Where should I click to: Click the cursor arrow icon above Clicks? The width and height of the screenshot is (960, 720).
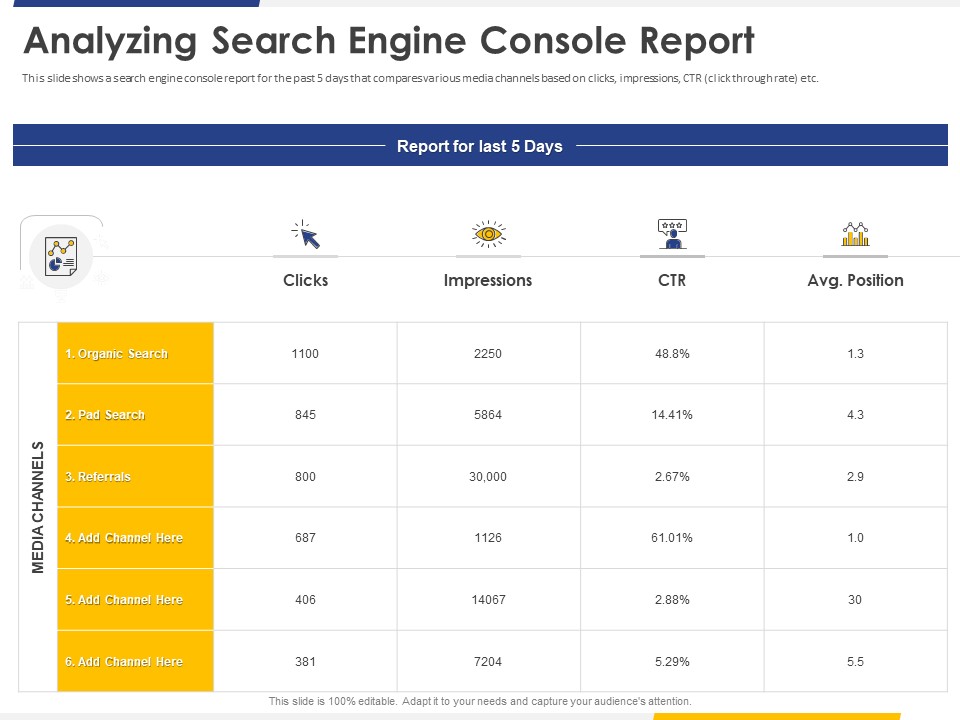(306, 234)
